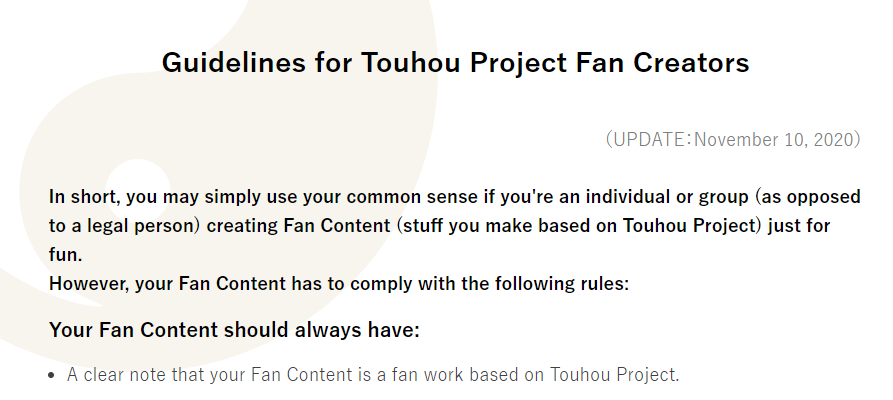The height and width of the screenshot is (400, 893).
Task: Click the 'Guidelines for Touhou Project Fan Creators' heading
Action: coord(455,63)
